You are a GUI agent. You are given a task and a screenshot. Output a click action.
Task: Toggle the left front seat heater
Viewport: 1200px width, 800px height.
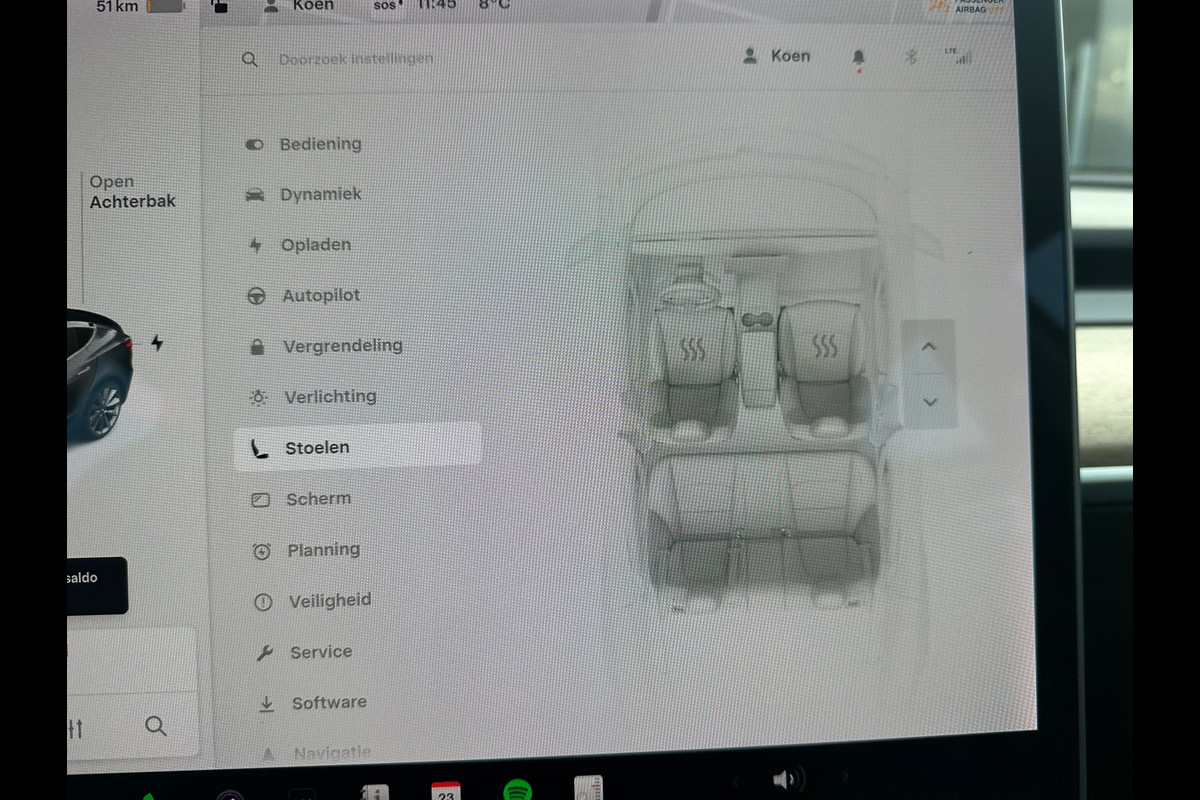(692, 349)
